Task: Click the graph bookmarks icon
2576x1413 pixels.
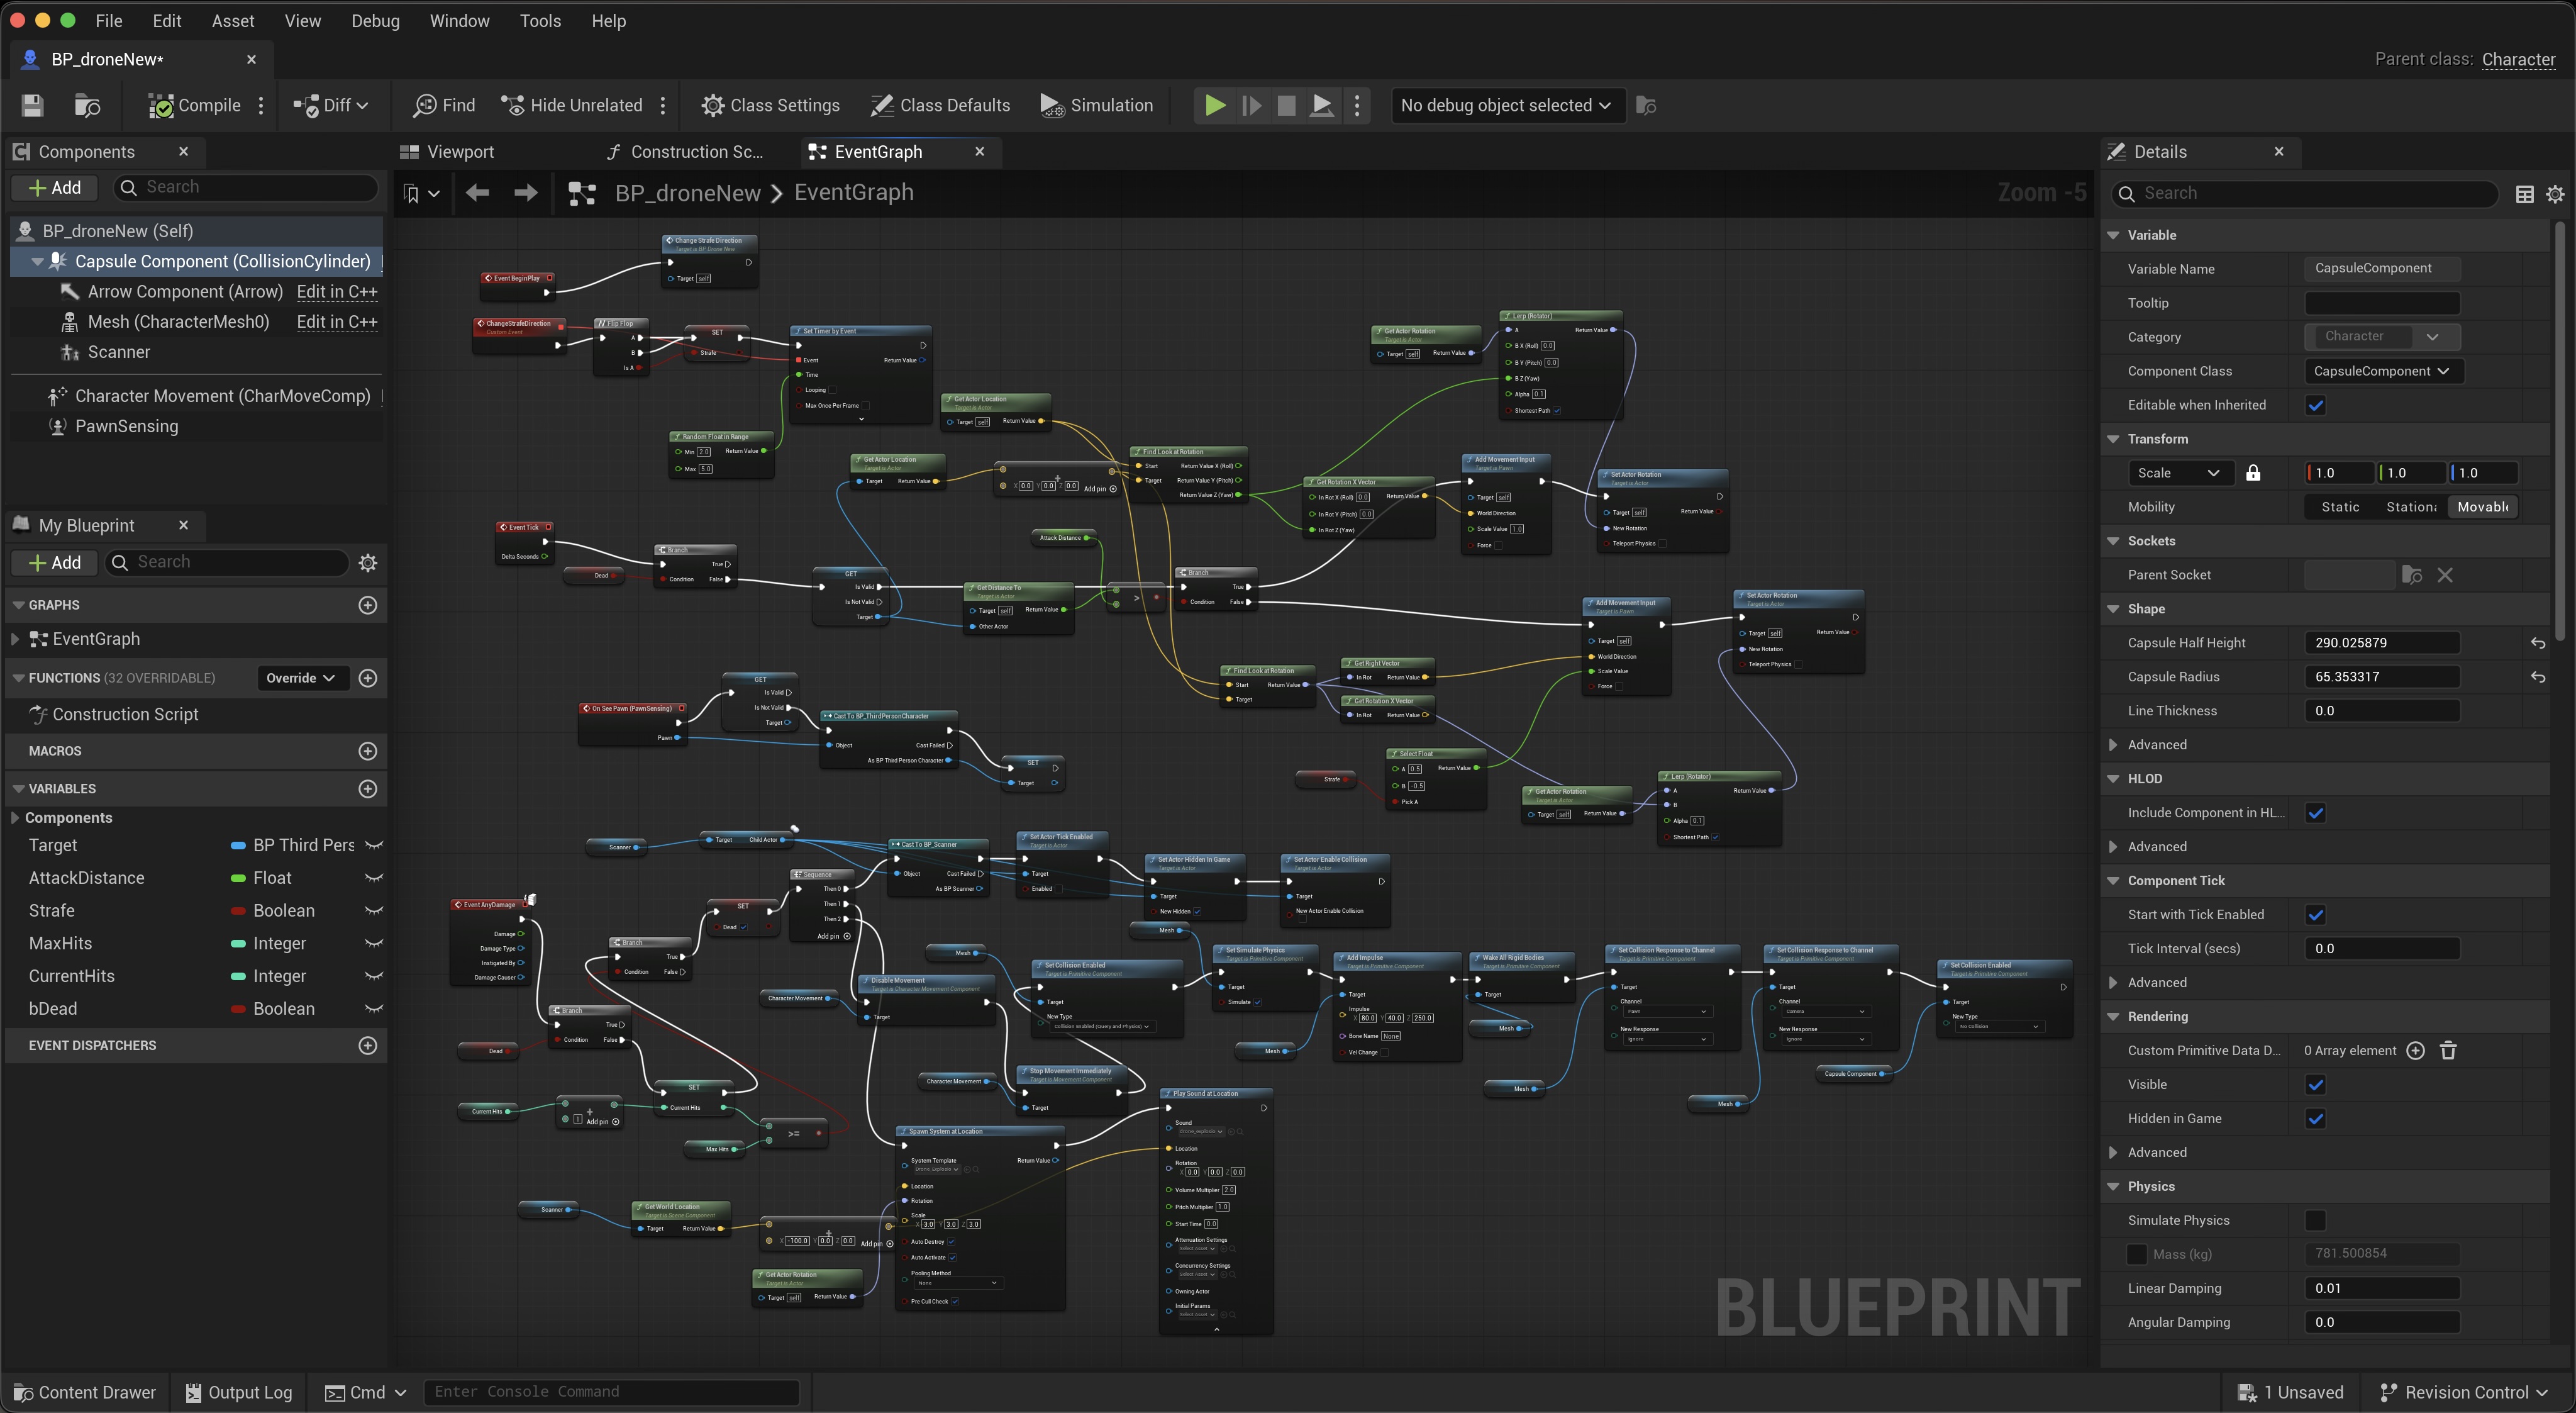Action: click(411, 193)
